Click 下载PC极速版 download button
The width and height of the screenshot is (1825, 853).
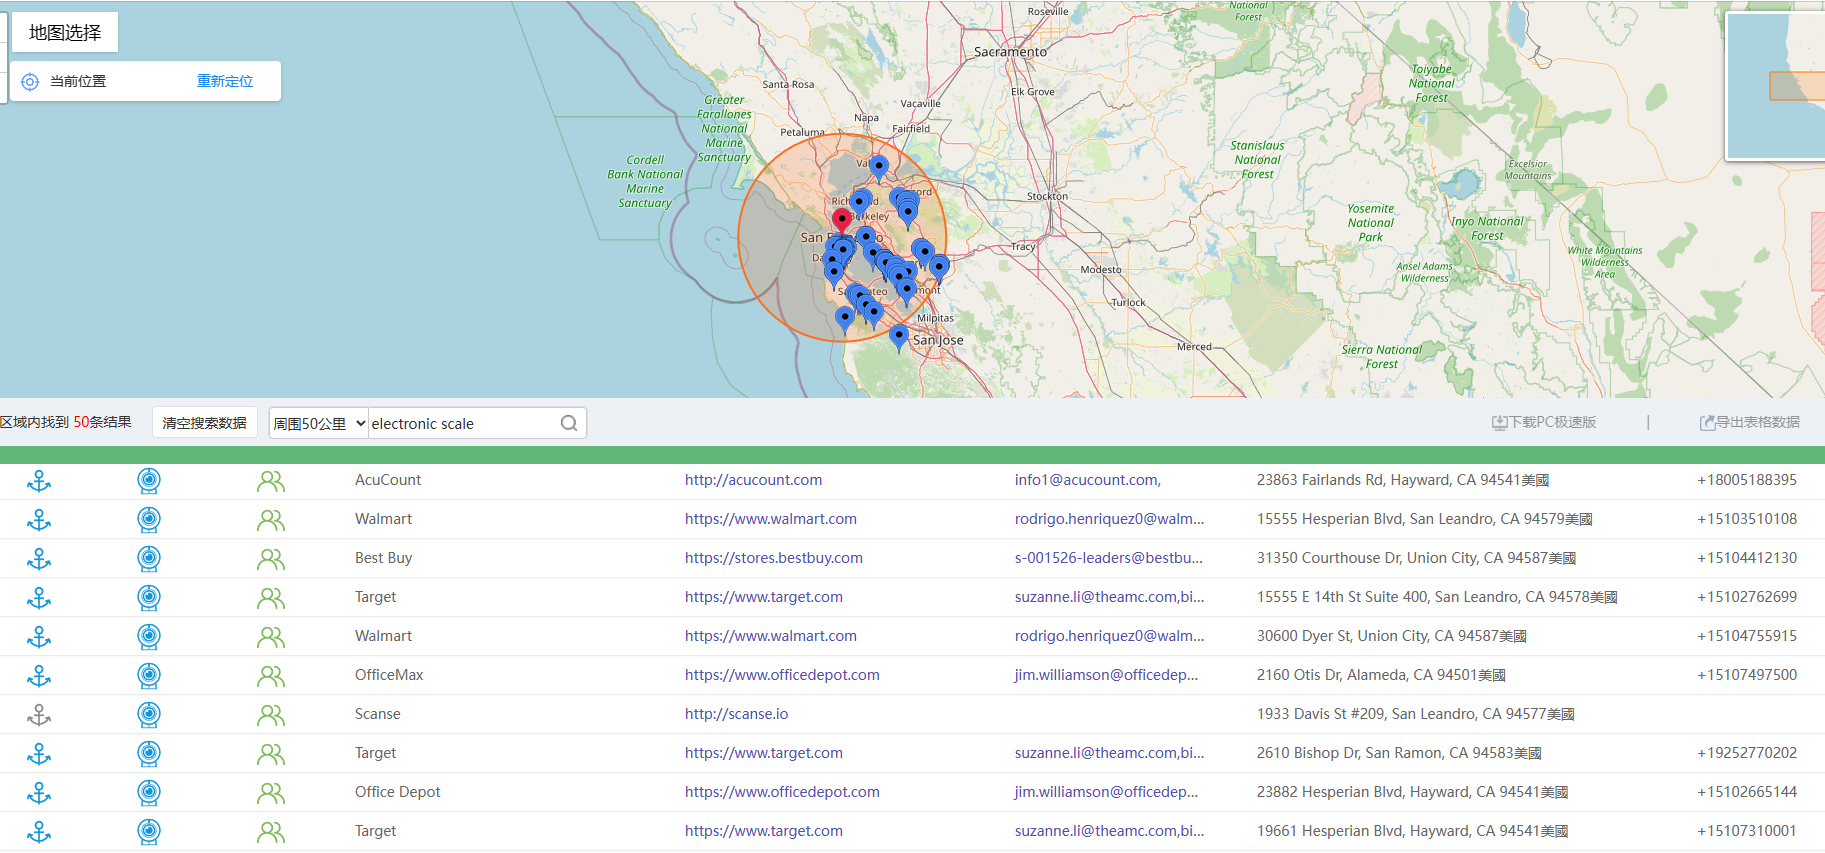pyautogui.click(x=1544, y=422)
